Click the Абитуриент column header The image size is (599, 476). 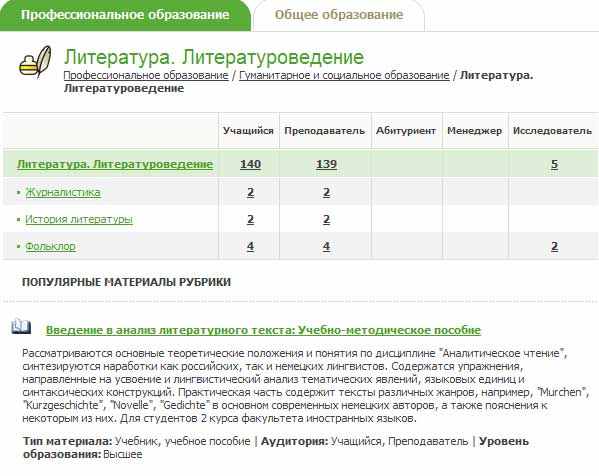click(406, 131)
